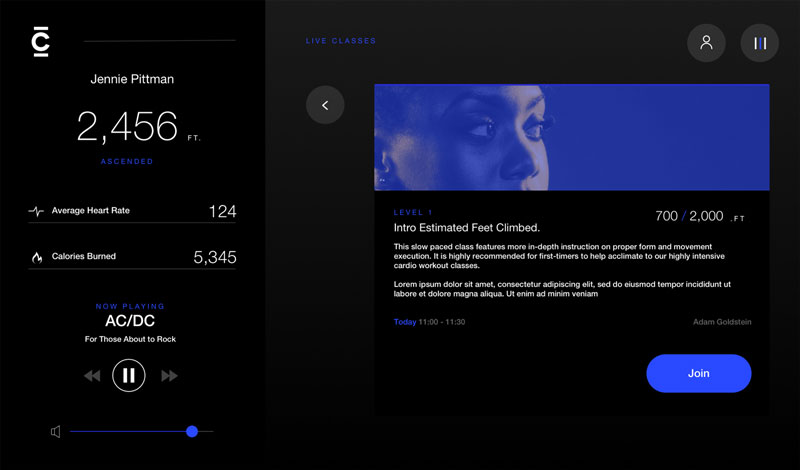Skip forward to the next track
This screenshot has width=800, height=470.
click(169, 376)
